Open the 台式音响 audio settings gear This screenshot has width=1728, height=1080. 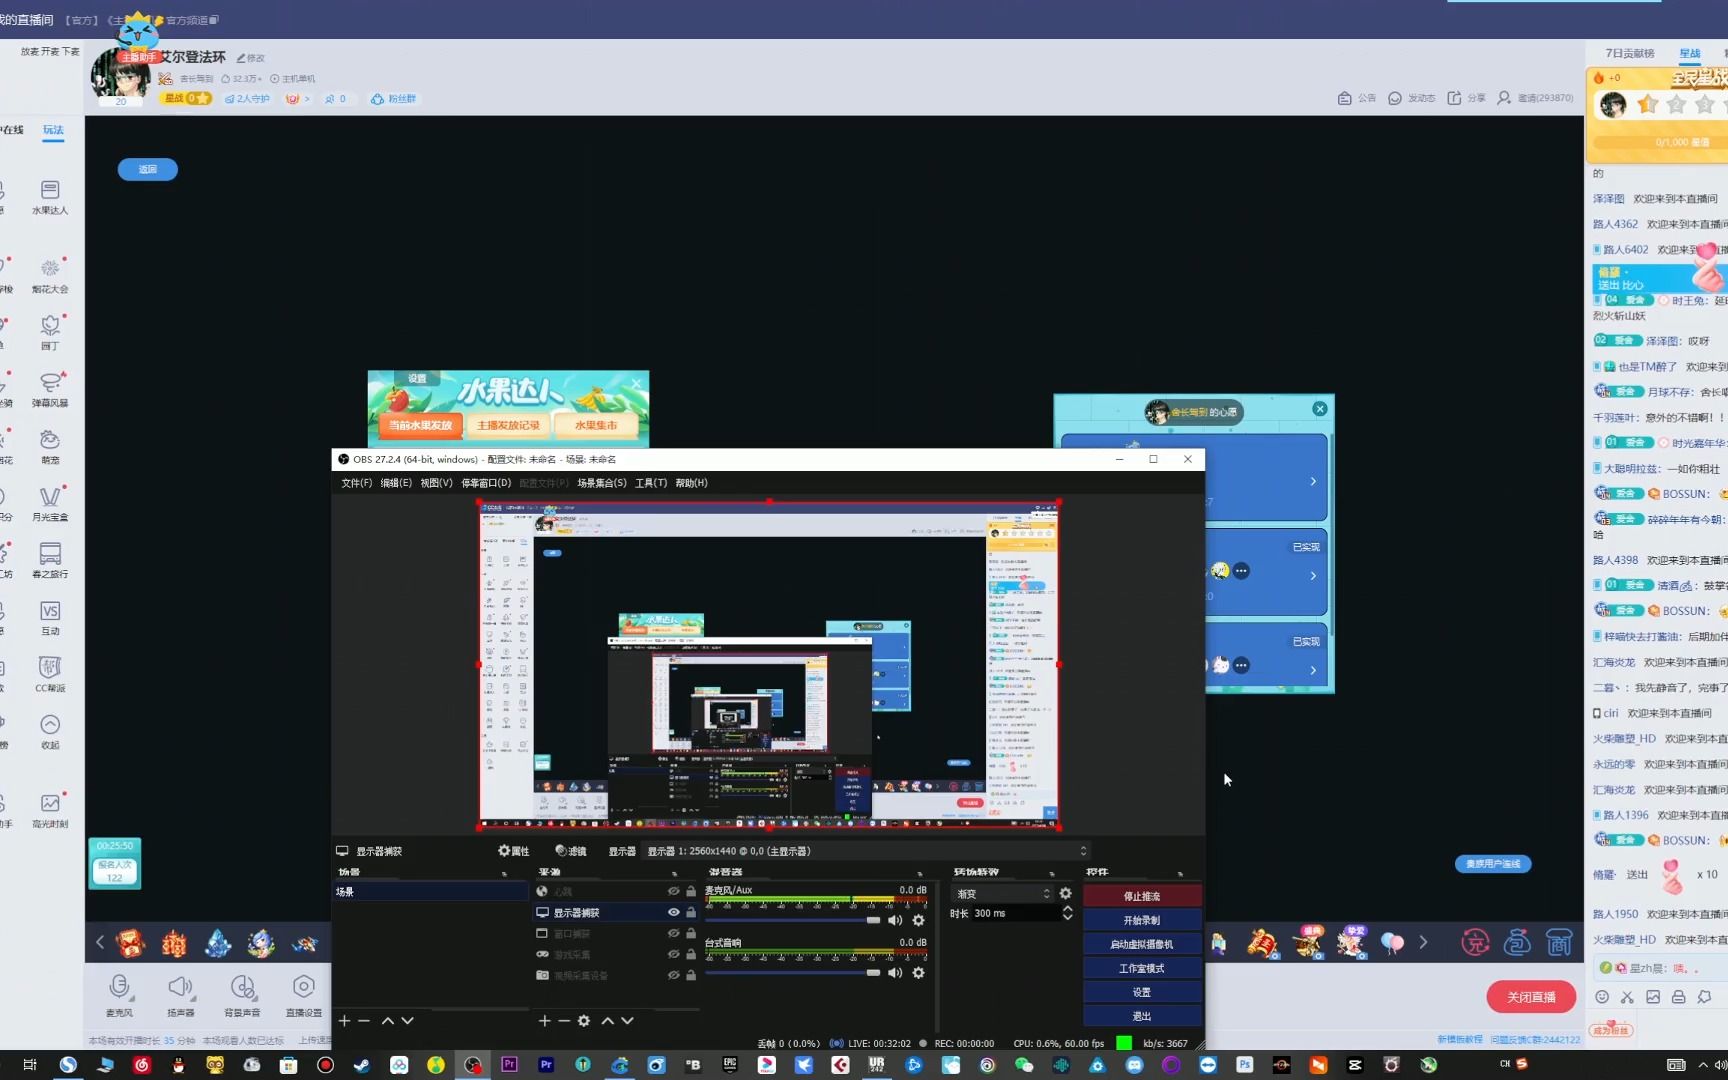click(918, 972)
